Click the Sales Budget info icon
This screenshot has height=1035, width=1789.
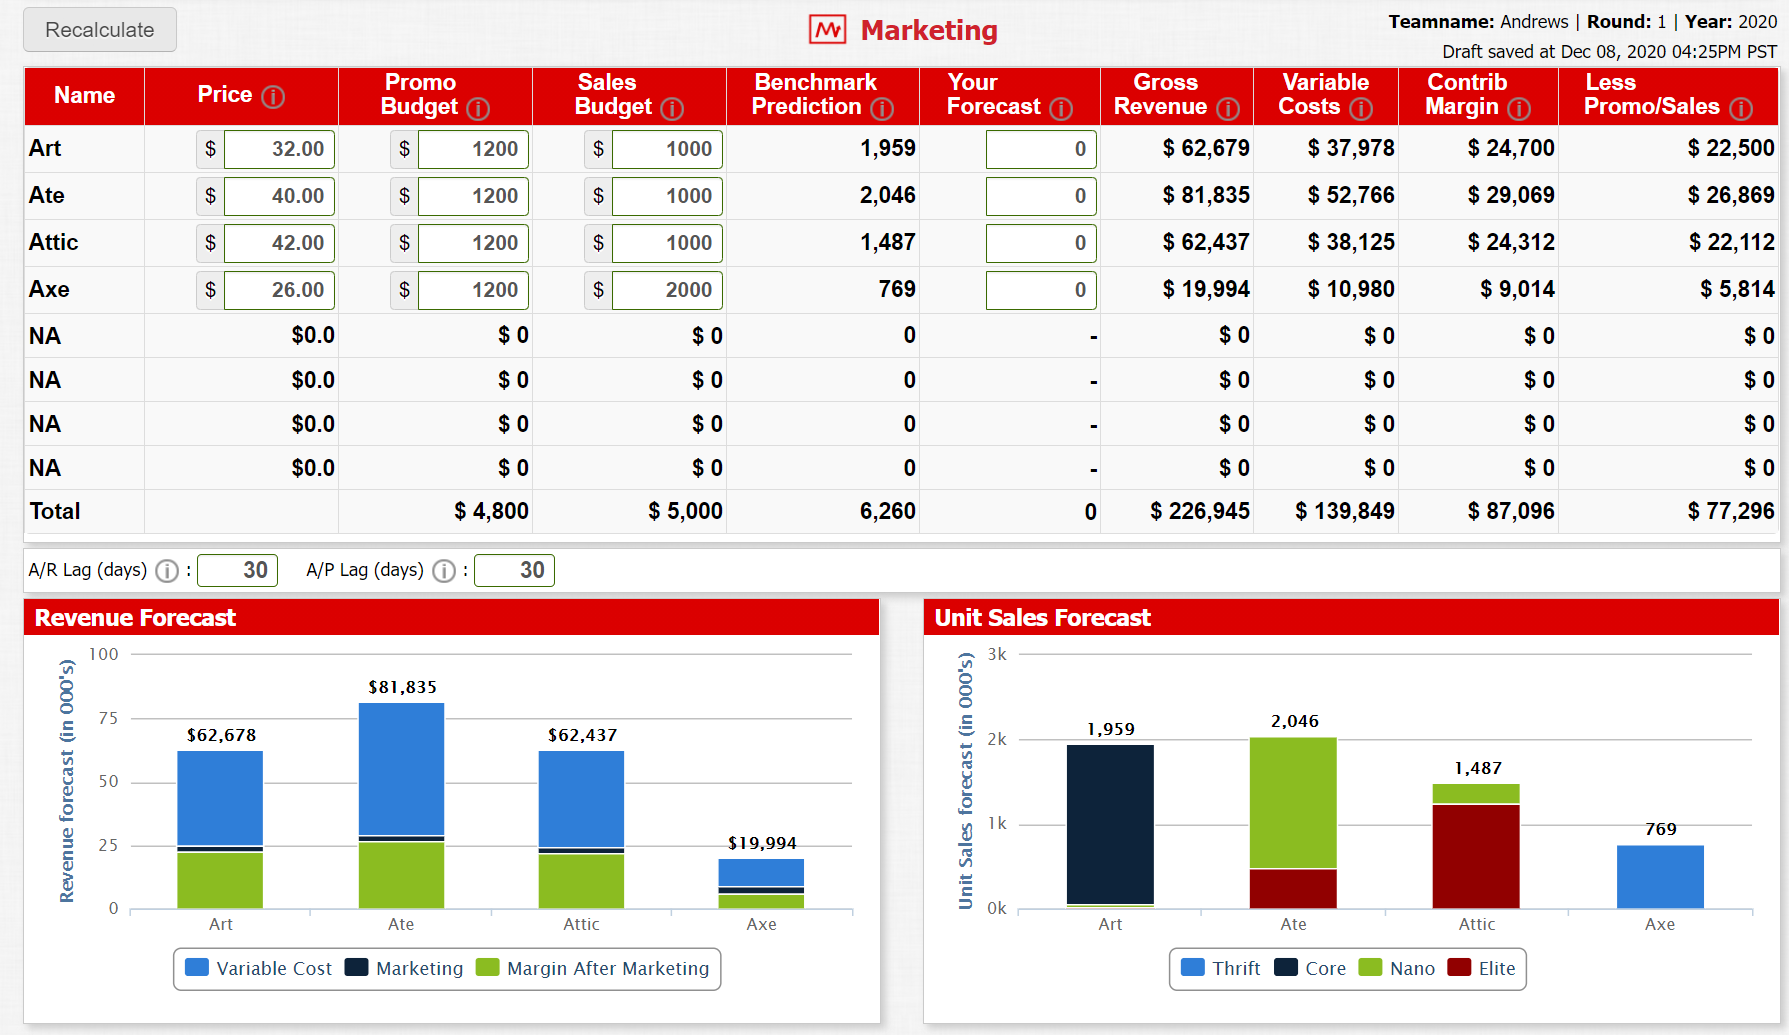672,108
